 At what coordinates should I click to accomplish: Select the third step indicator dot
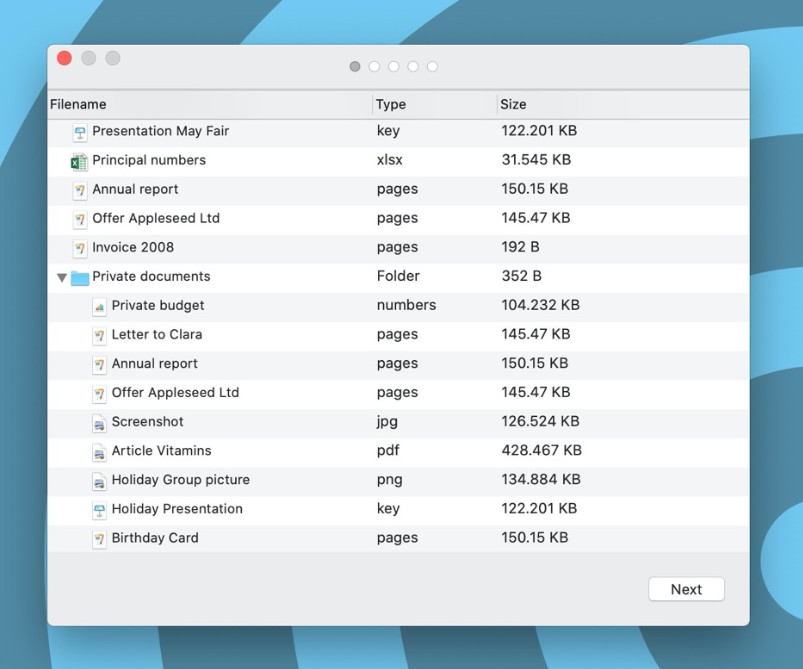click(x=394, y=67)
